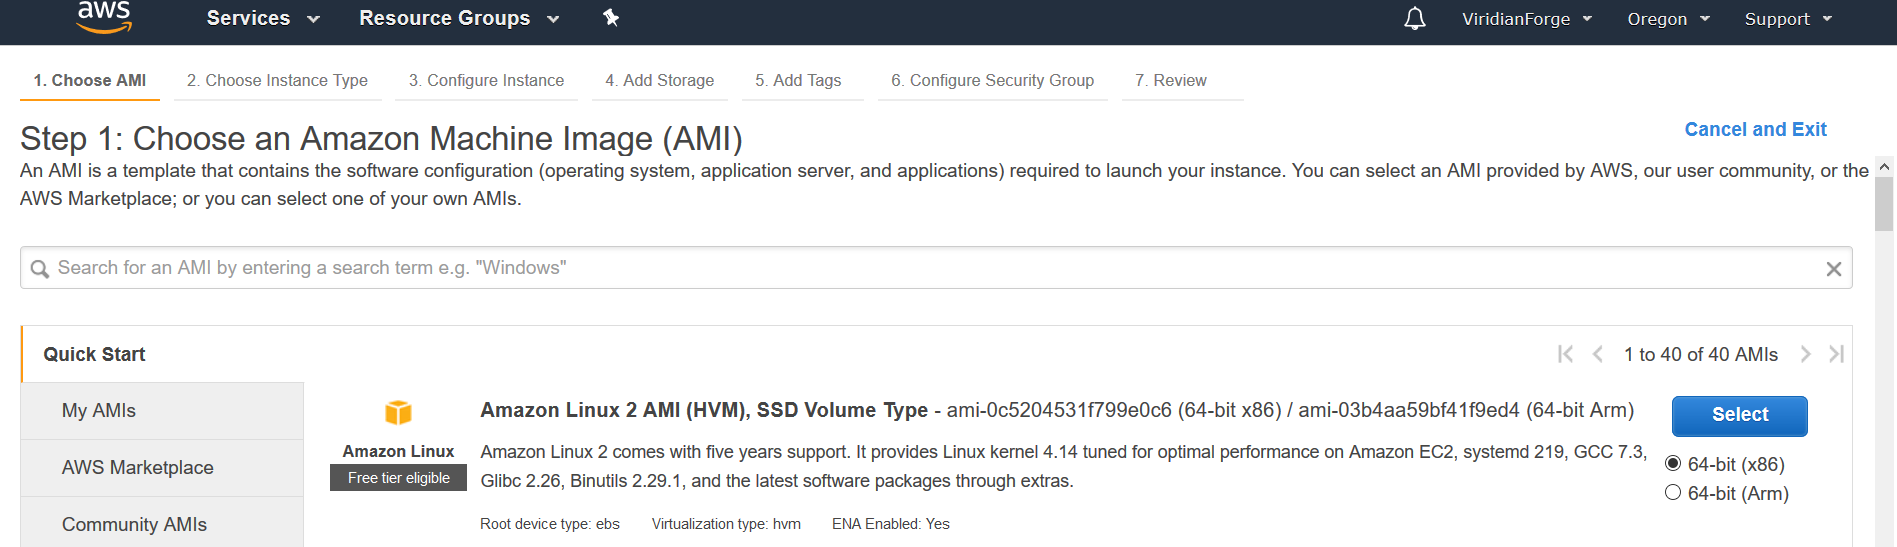1897x547 pixels.
Task: Click 'ENA Enabled: Yes' text
Action: click(891, 524)
